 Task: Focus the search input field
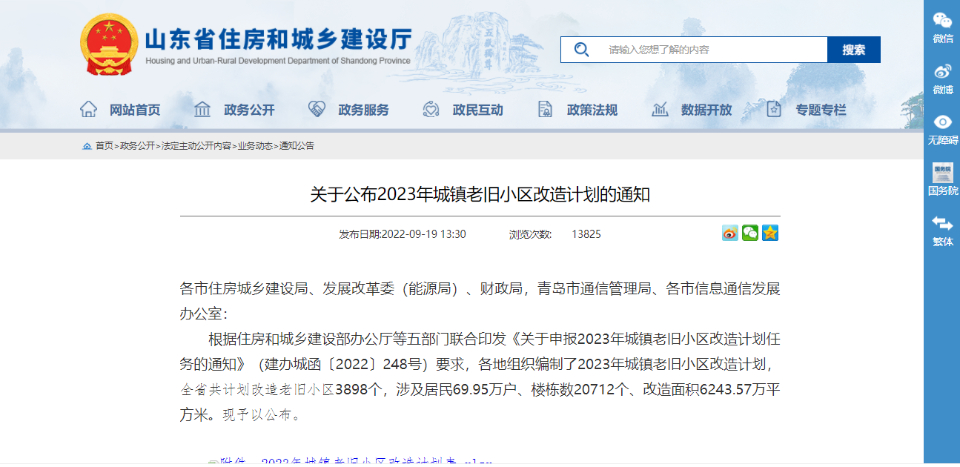coord(710,50)
